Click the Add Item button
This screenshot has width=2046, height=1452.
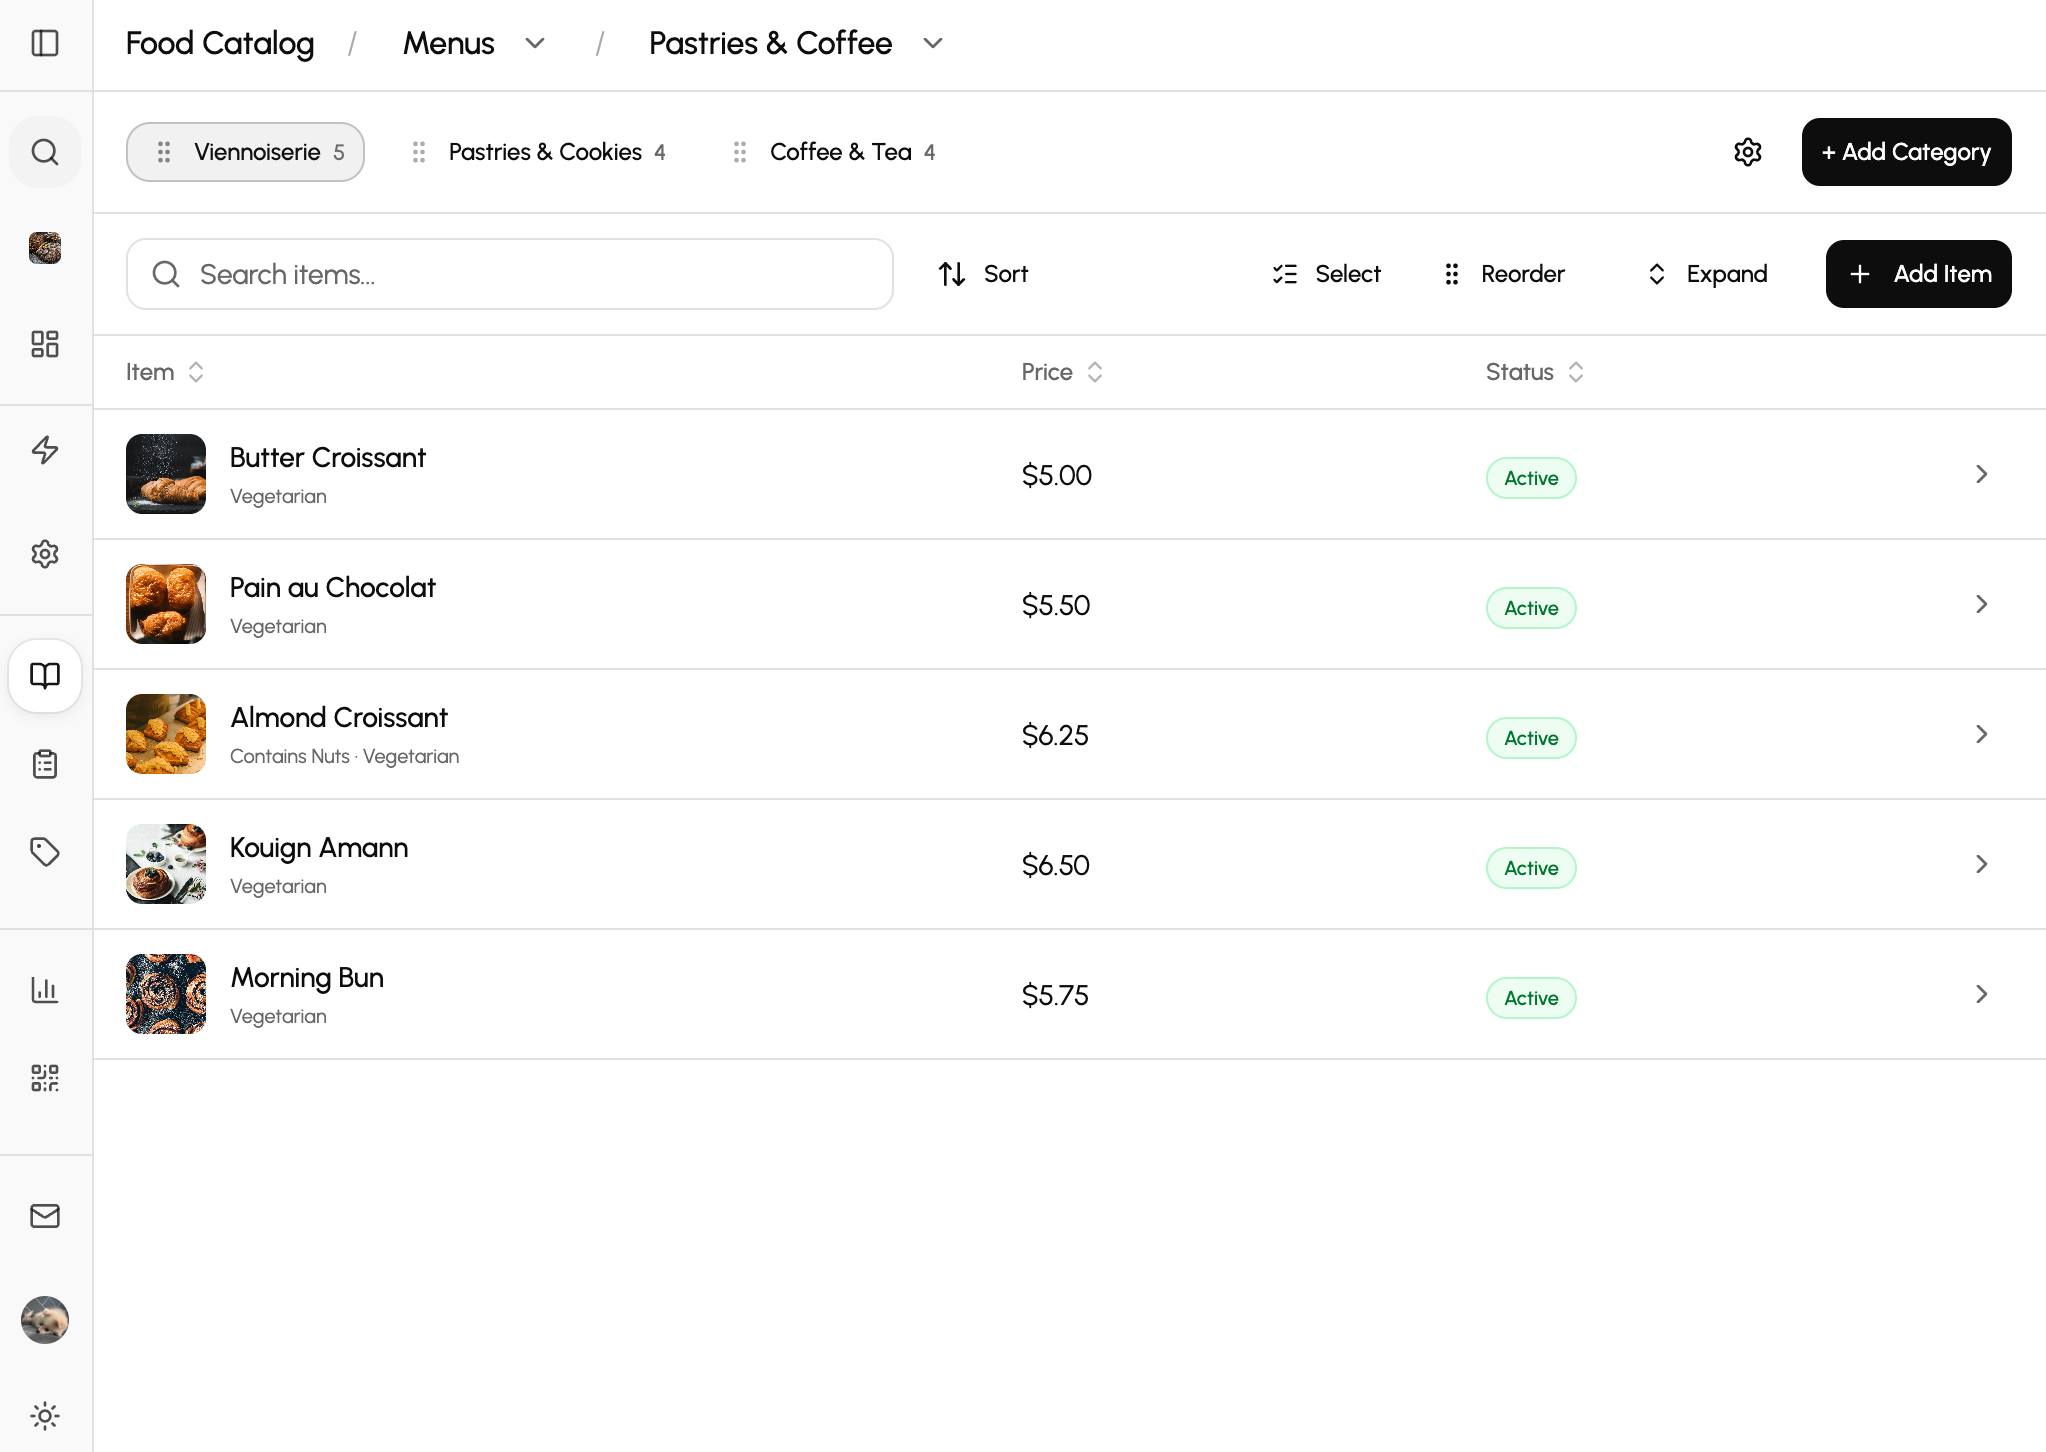point(1918,274)
